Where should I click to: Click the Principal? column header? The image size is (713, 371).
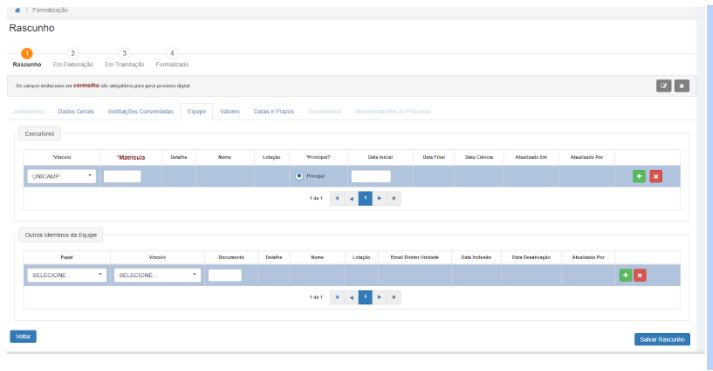point(318,157)
